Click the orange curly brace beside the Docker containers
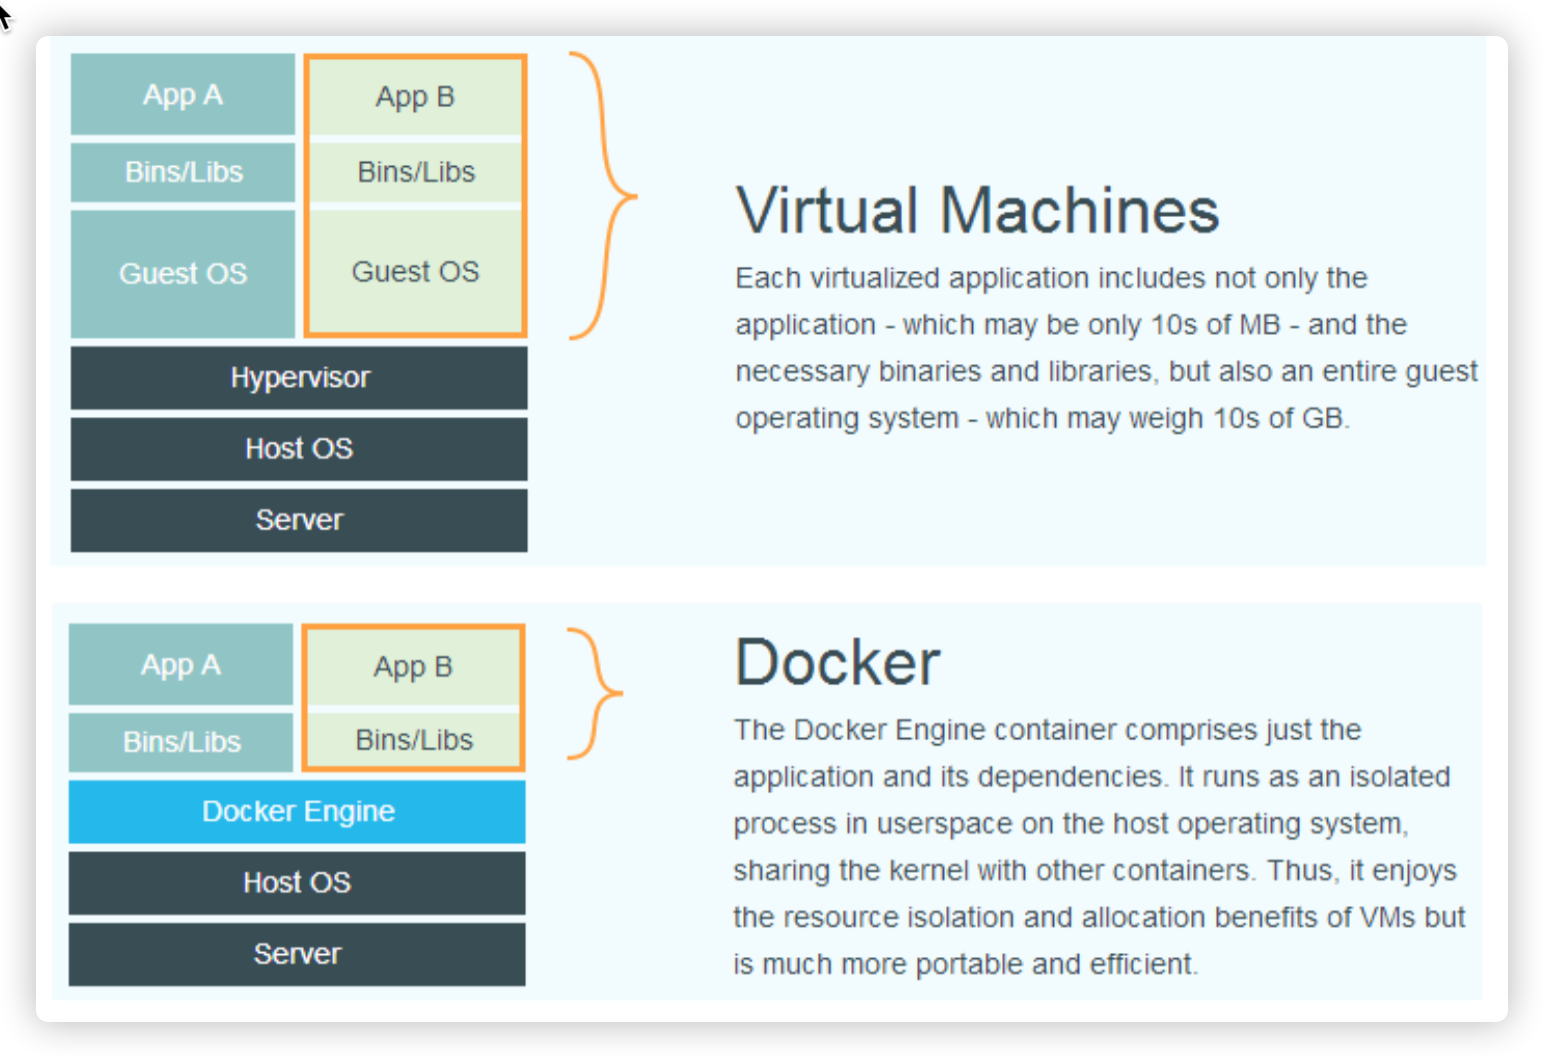The image size is (1544, 1058). tap(598, 693)
